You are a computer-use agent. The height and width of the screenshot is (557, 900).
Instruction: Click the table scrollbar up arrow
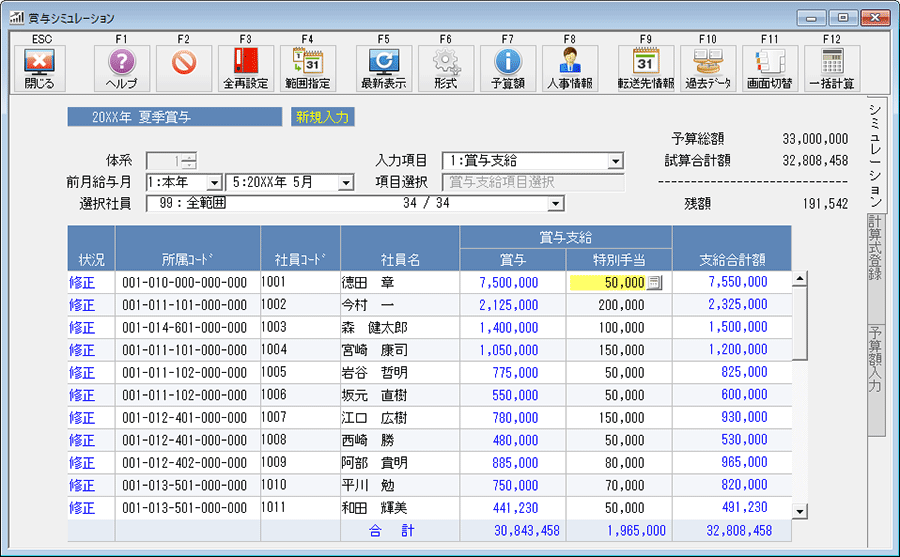800,279
